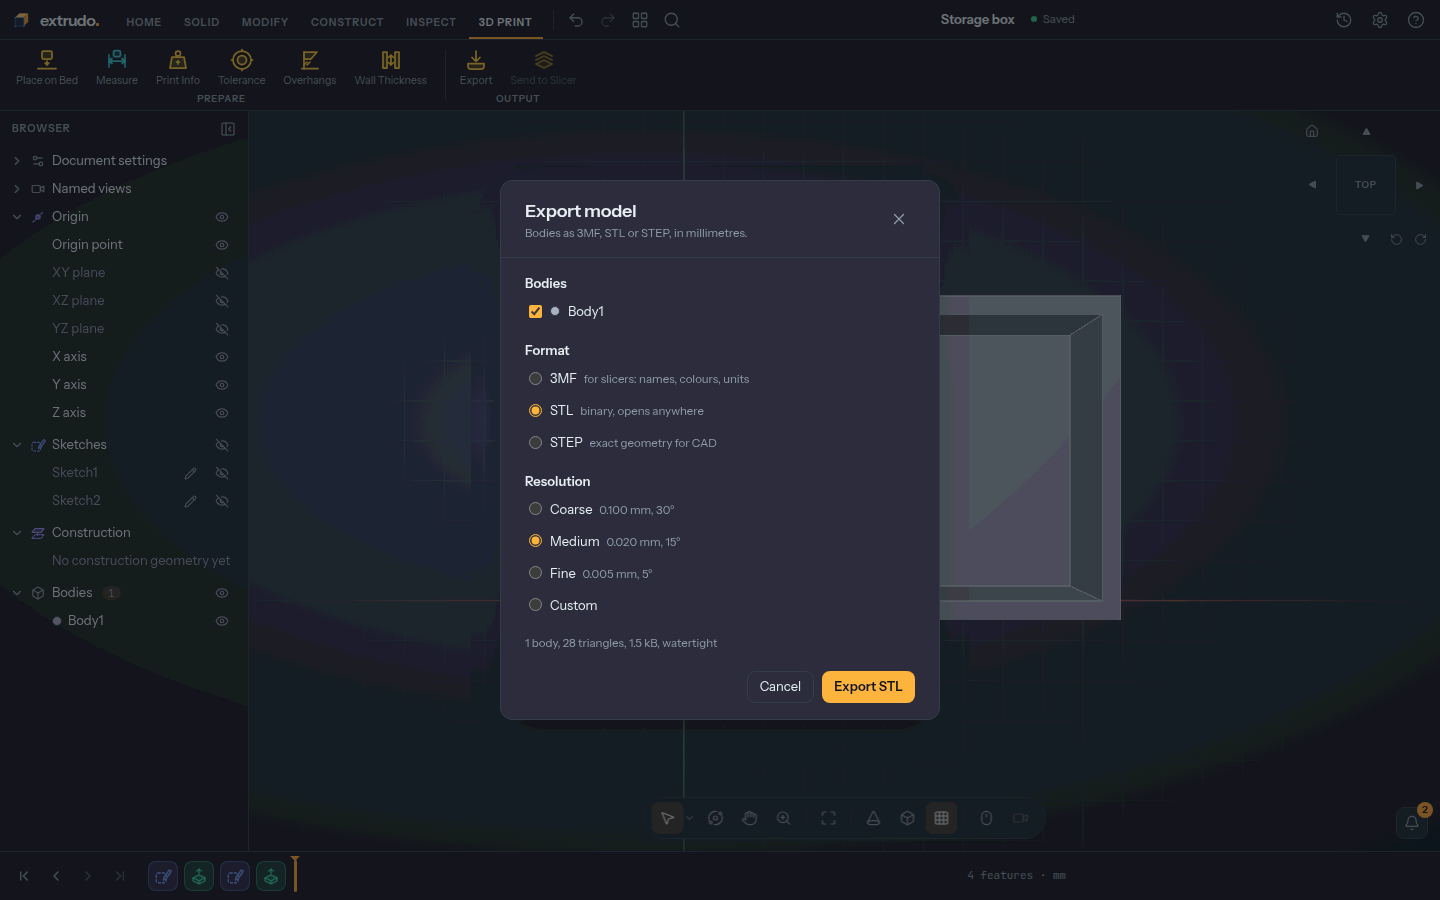The image size is (1440, 900).
Task: Open the INSPECT tab
Action: coord(431,22)
